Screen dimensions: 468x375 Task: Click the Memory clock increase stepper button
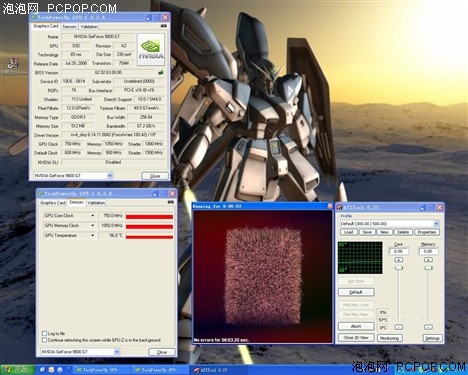pyautogui.click(x=428, y=259)
